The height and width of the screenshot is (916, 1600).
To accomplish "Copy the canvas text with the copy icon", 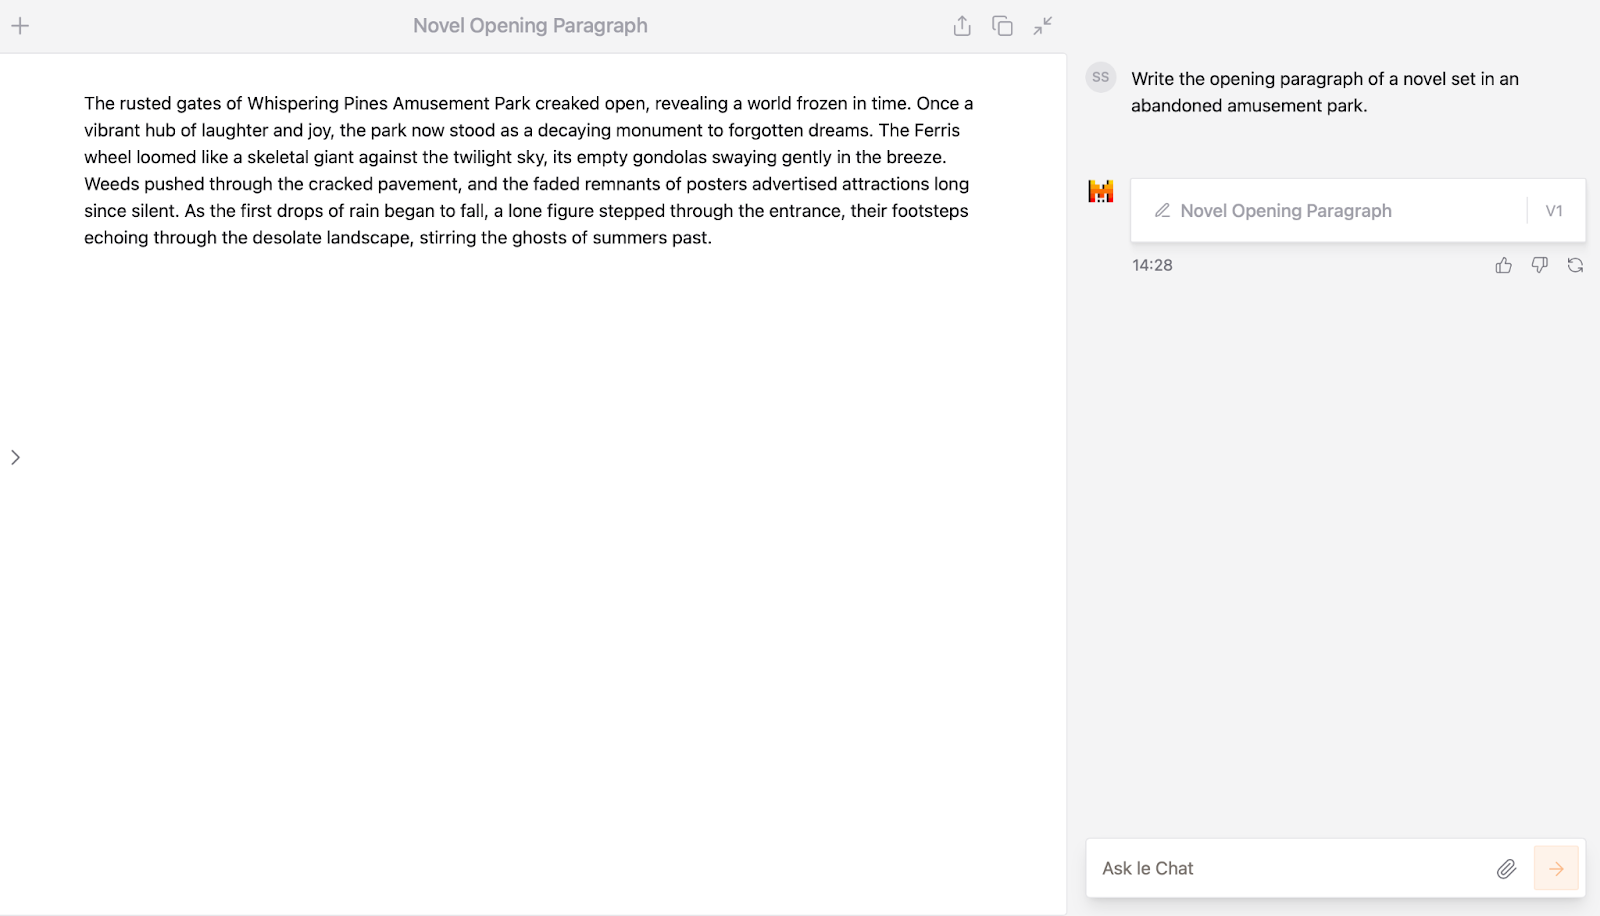I will (x=1002, y=26).
